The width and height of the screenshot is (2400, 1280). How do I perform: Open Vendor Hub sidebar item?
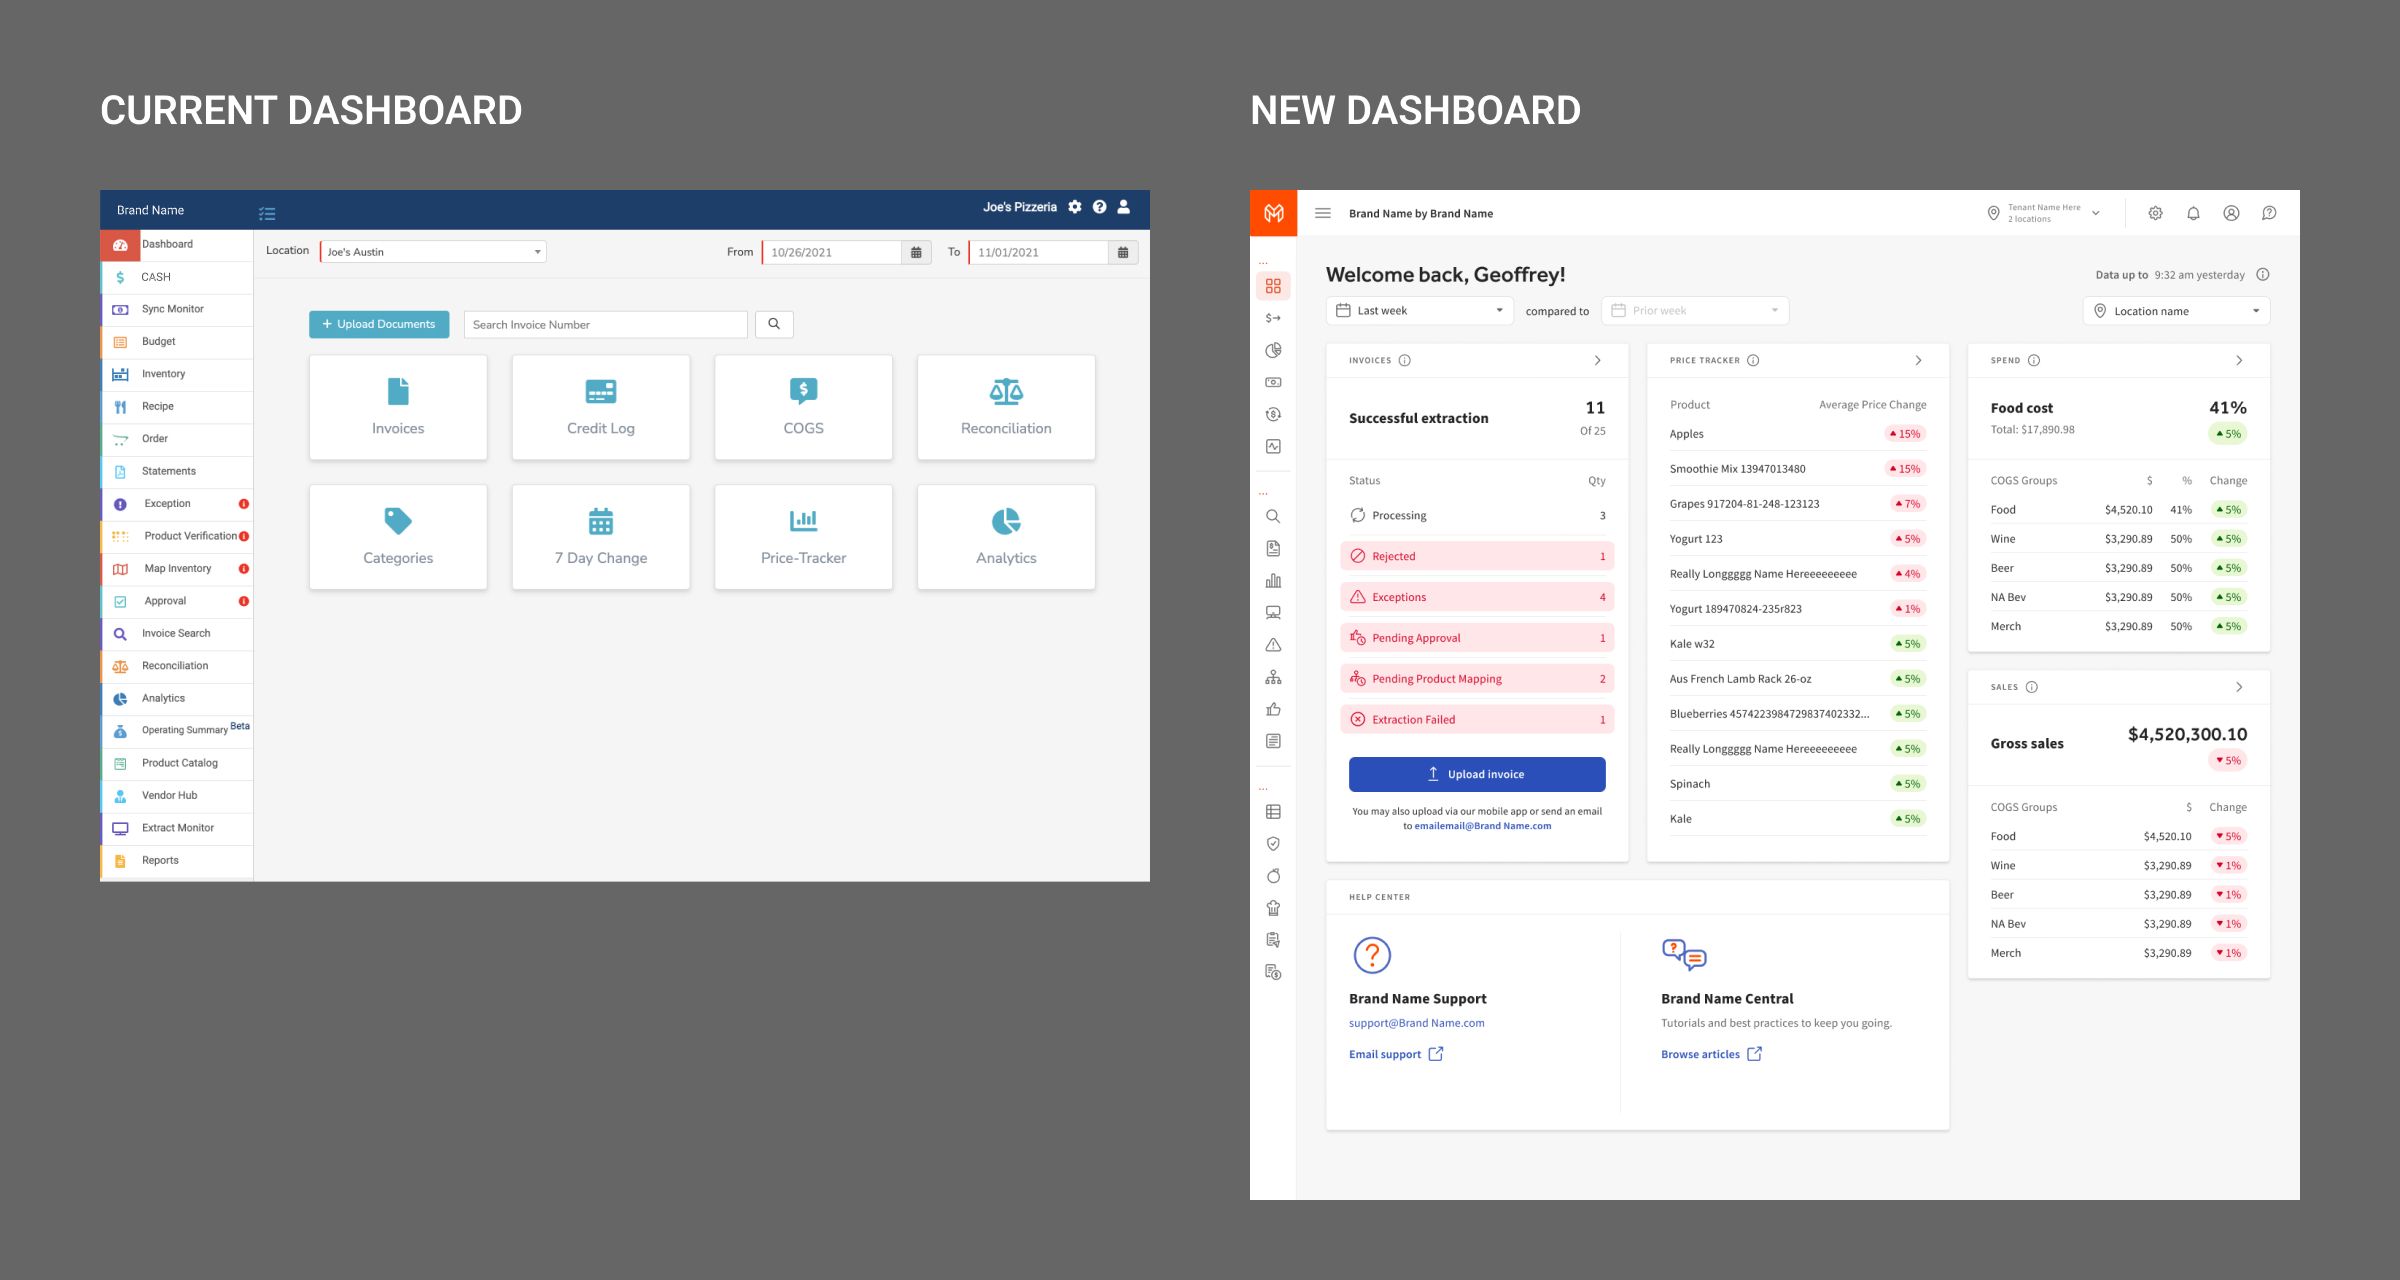(x=169, y=795)
